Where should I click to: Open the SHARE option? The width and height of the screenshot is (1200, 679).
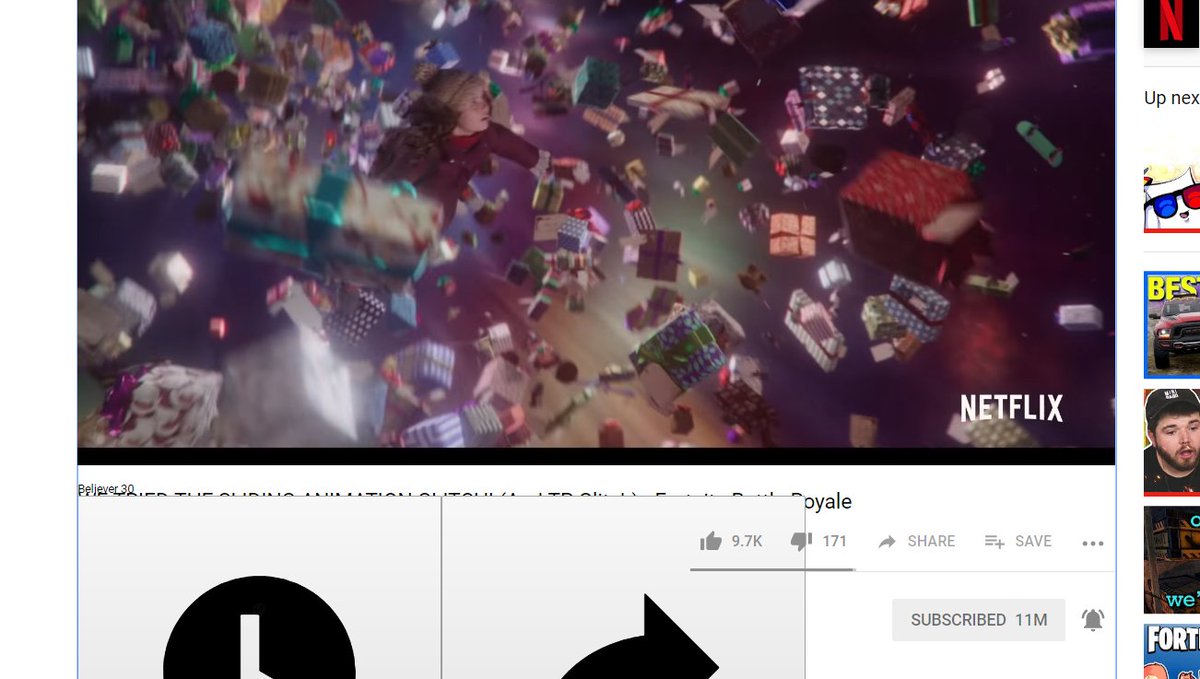pyautogui.click(x=916, y=541)
